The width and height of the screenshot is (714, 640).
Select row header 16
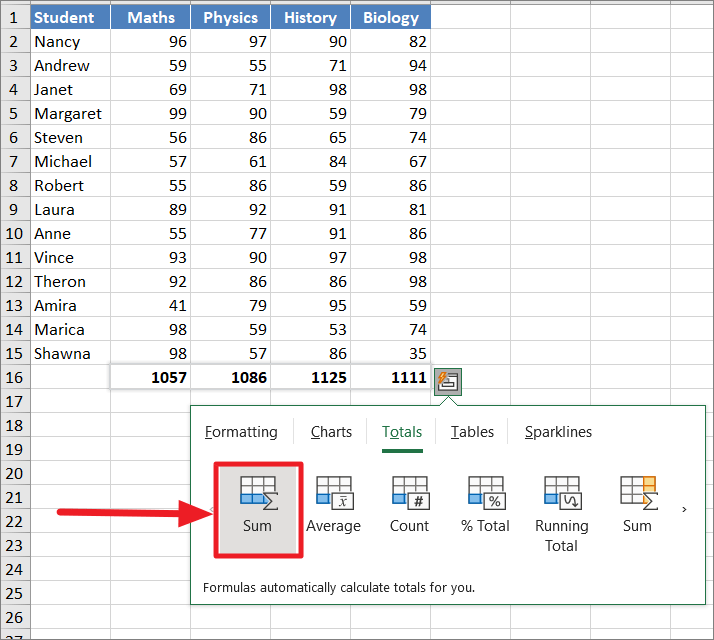[15, 377]
